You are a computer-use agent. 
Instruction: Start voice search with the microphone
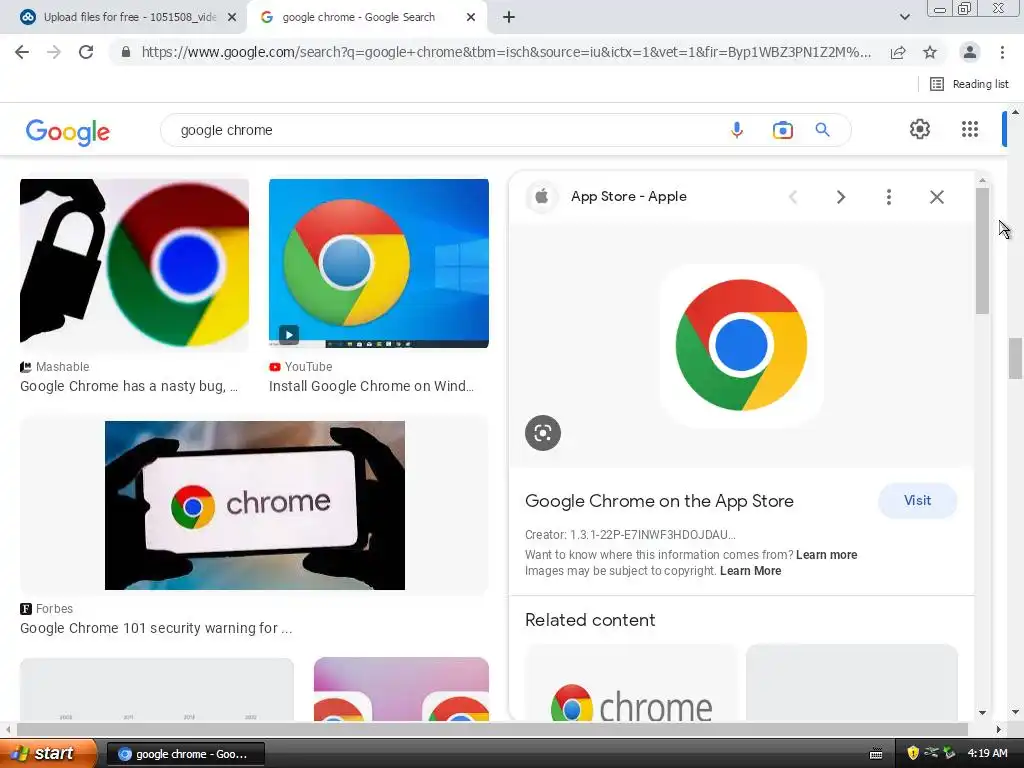(x=737, y=130)
